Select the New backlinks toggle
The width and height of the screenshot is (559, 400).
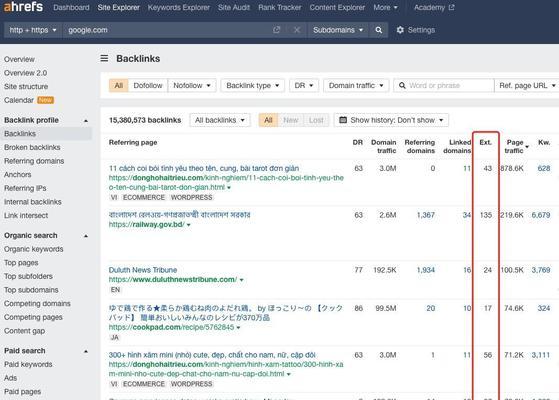pyautogui.click(x=291, y=120)
